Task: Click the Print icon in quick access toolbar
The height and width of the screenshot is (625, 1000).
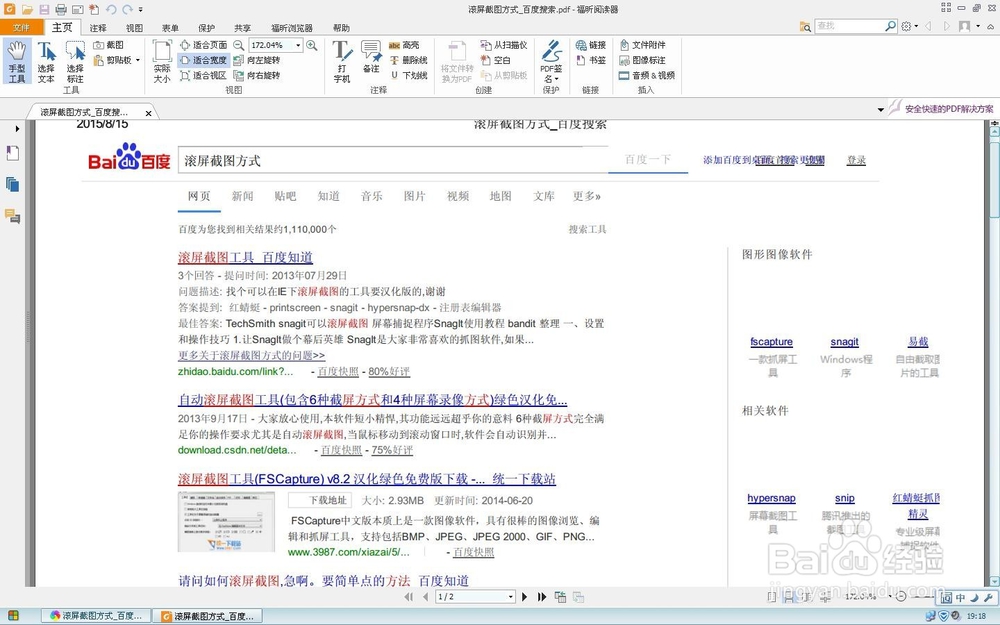Action: (61, 9)
